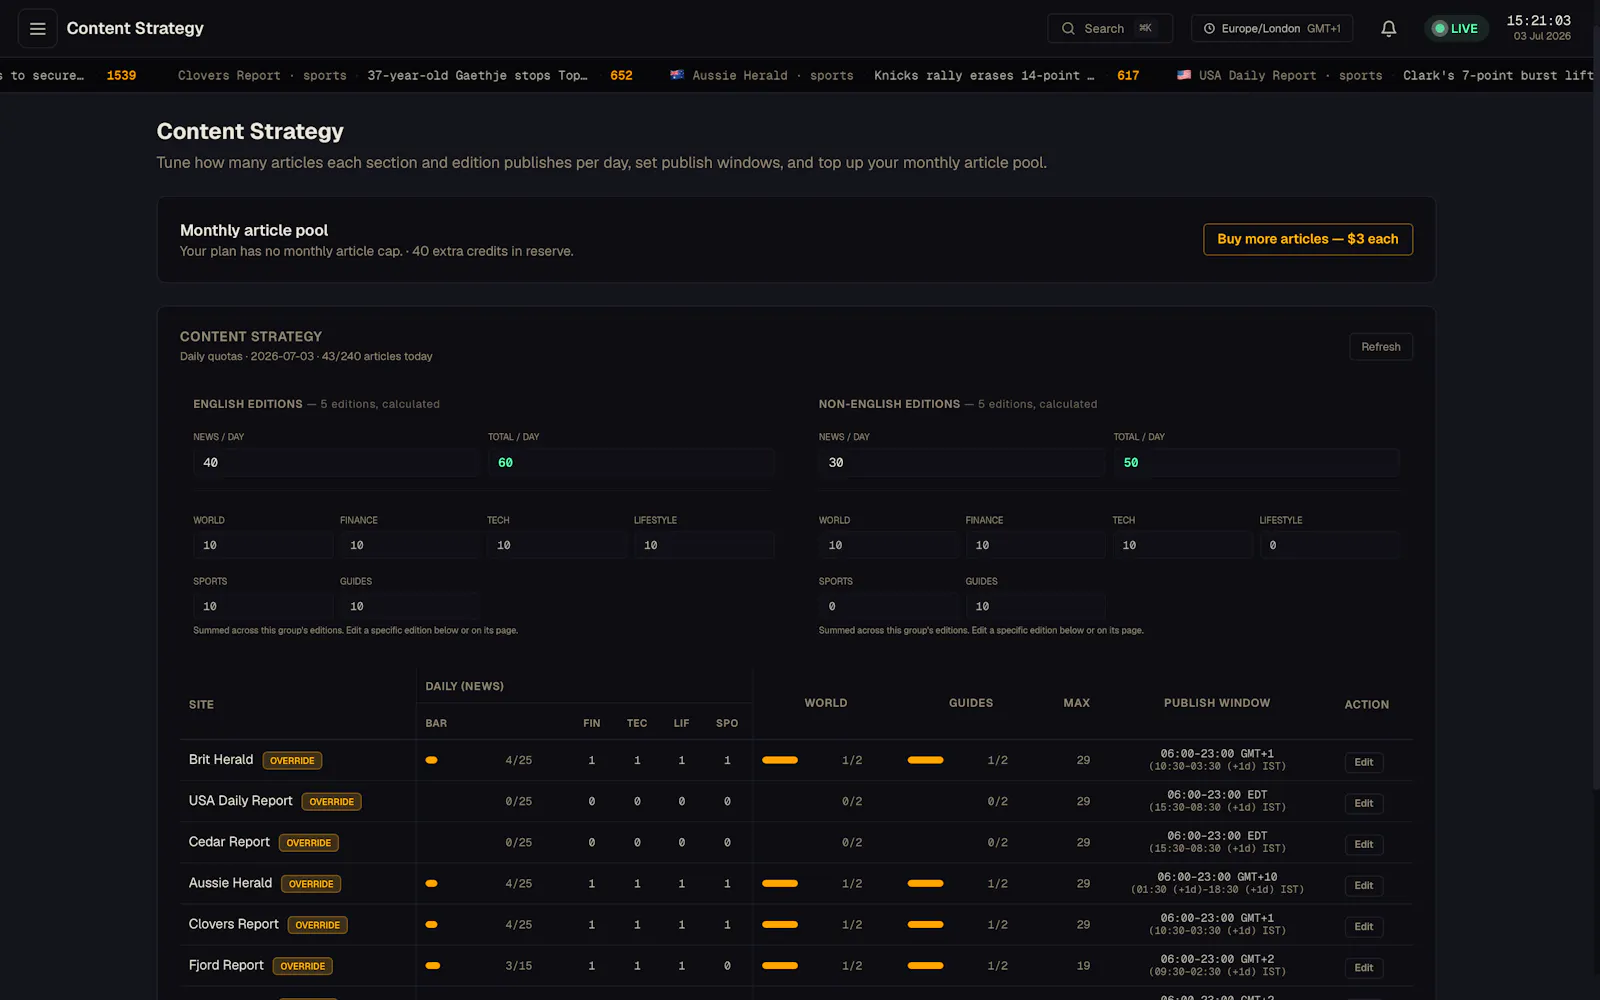Click Non-English World quota field

click(x=889, y=545)
